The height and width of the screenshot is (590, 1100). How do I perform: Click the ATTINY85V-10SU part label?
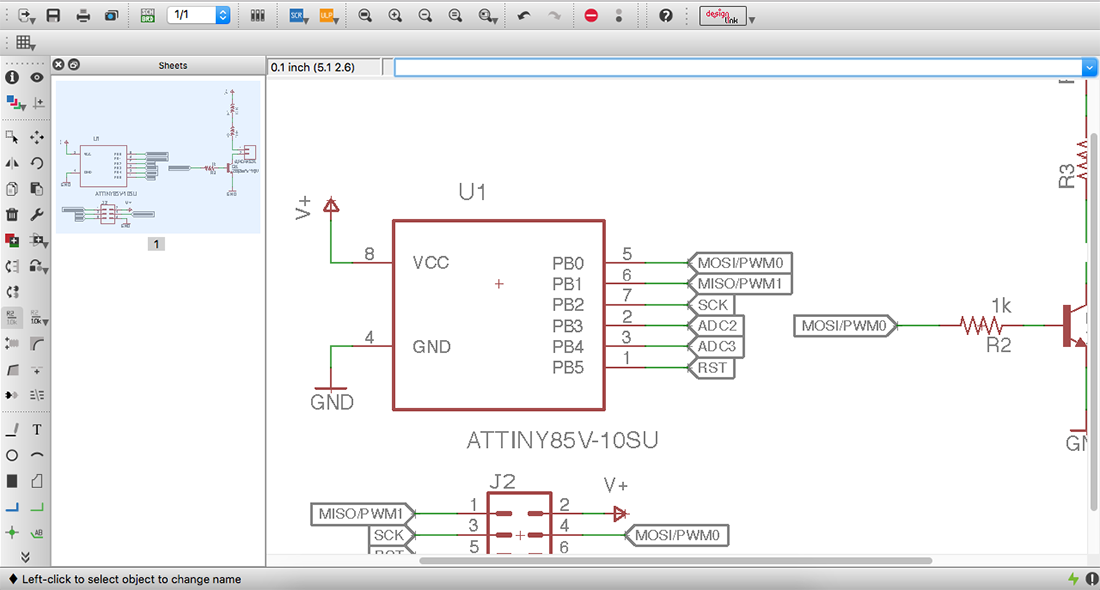(x=562, y=441)
